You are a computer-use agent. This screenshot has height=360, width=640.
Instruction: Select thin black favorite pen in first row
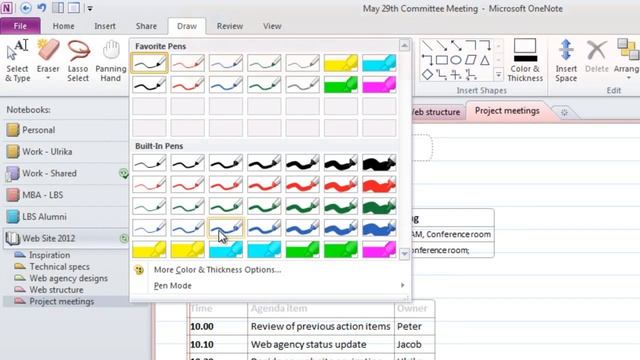(x=149, y=63)
